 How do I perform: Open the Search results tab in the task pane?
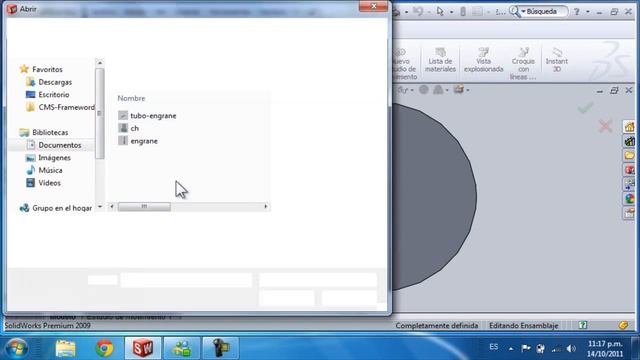tap(629, 170)
